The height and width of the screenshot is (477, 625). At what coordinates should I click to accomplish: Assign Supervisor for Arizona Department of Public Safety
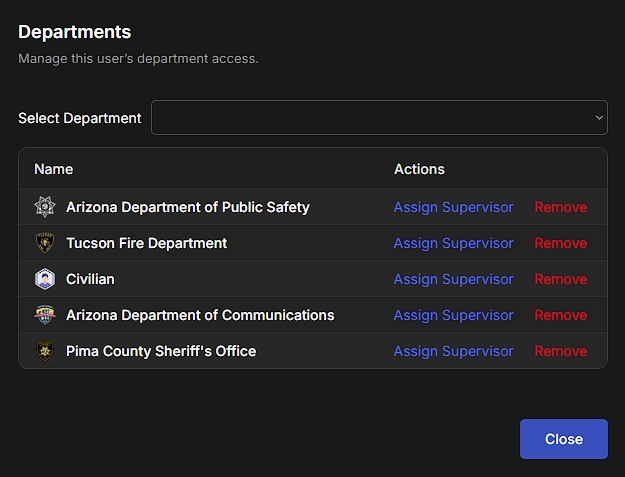(453, 207)
